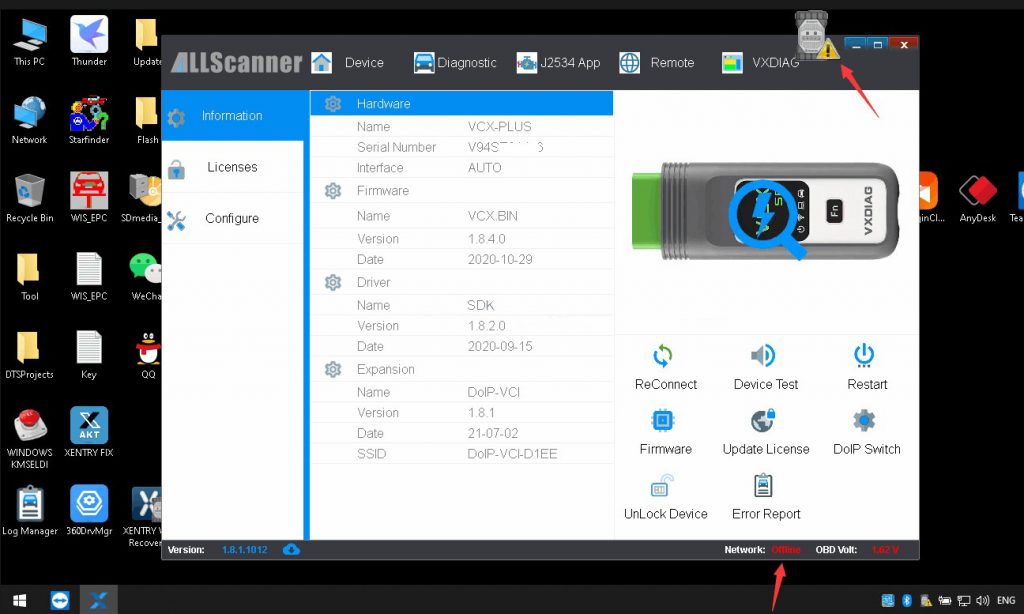Open the QQ penguin icon
Image resolution: width=1024 pixels, height=614 pixels.
(148, 355)
